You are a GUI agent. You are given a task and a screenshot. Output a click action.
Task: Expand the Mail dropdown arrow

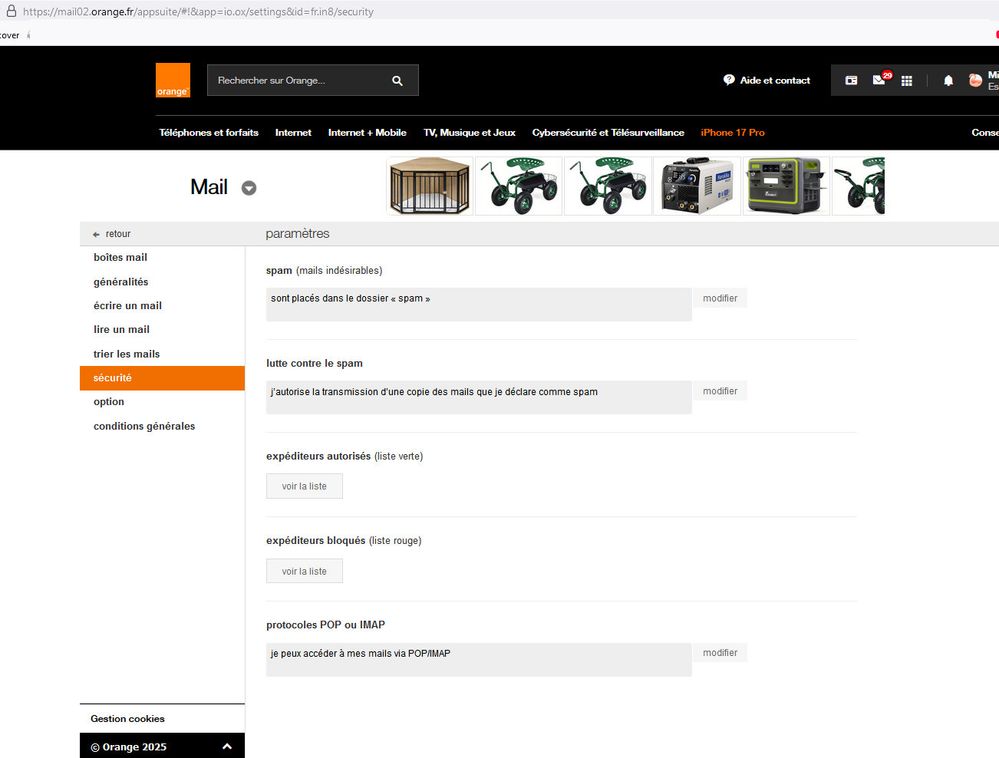pos(249,188)
